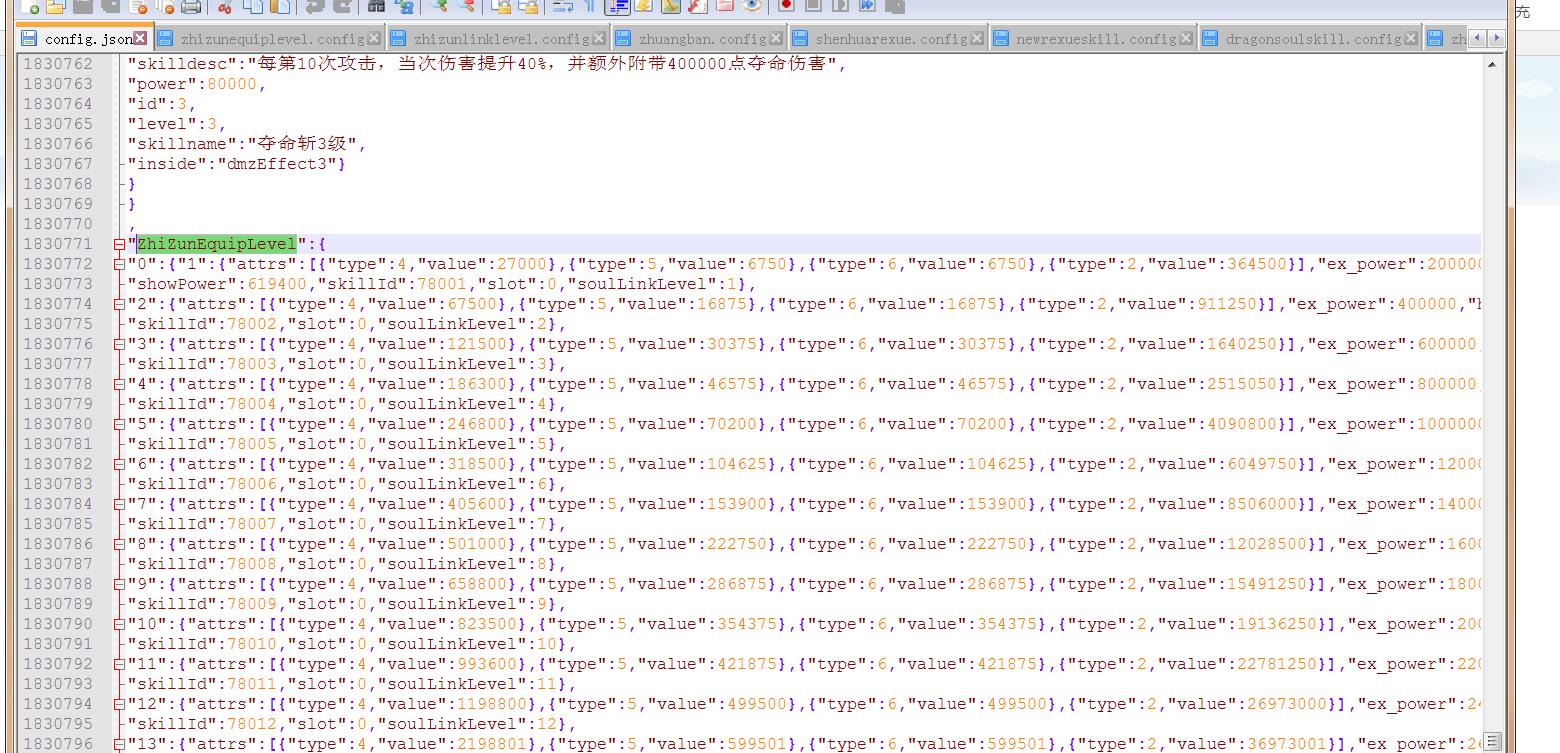Collapse fold marker on line 1830778
This screenshot has width=1560, height=753.
click(x=119, y=384)
